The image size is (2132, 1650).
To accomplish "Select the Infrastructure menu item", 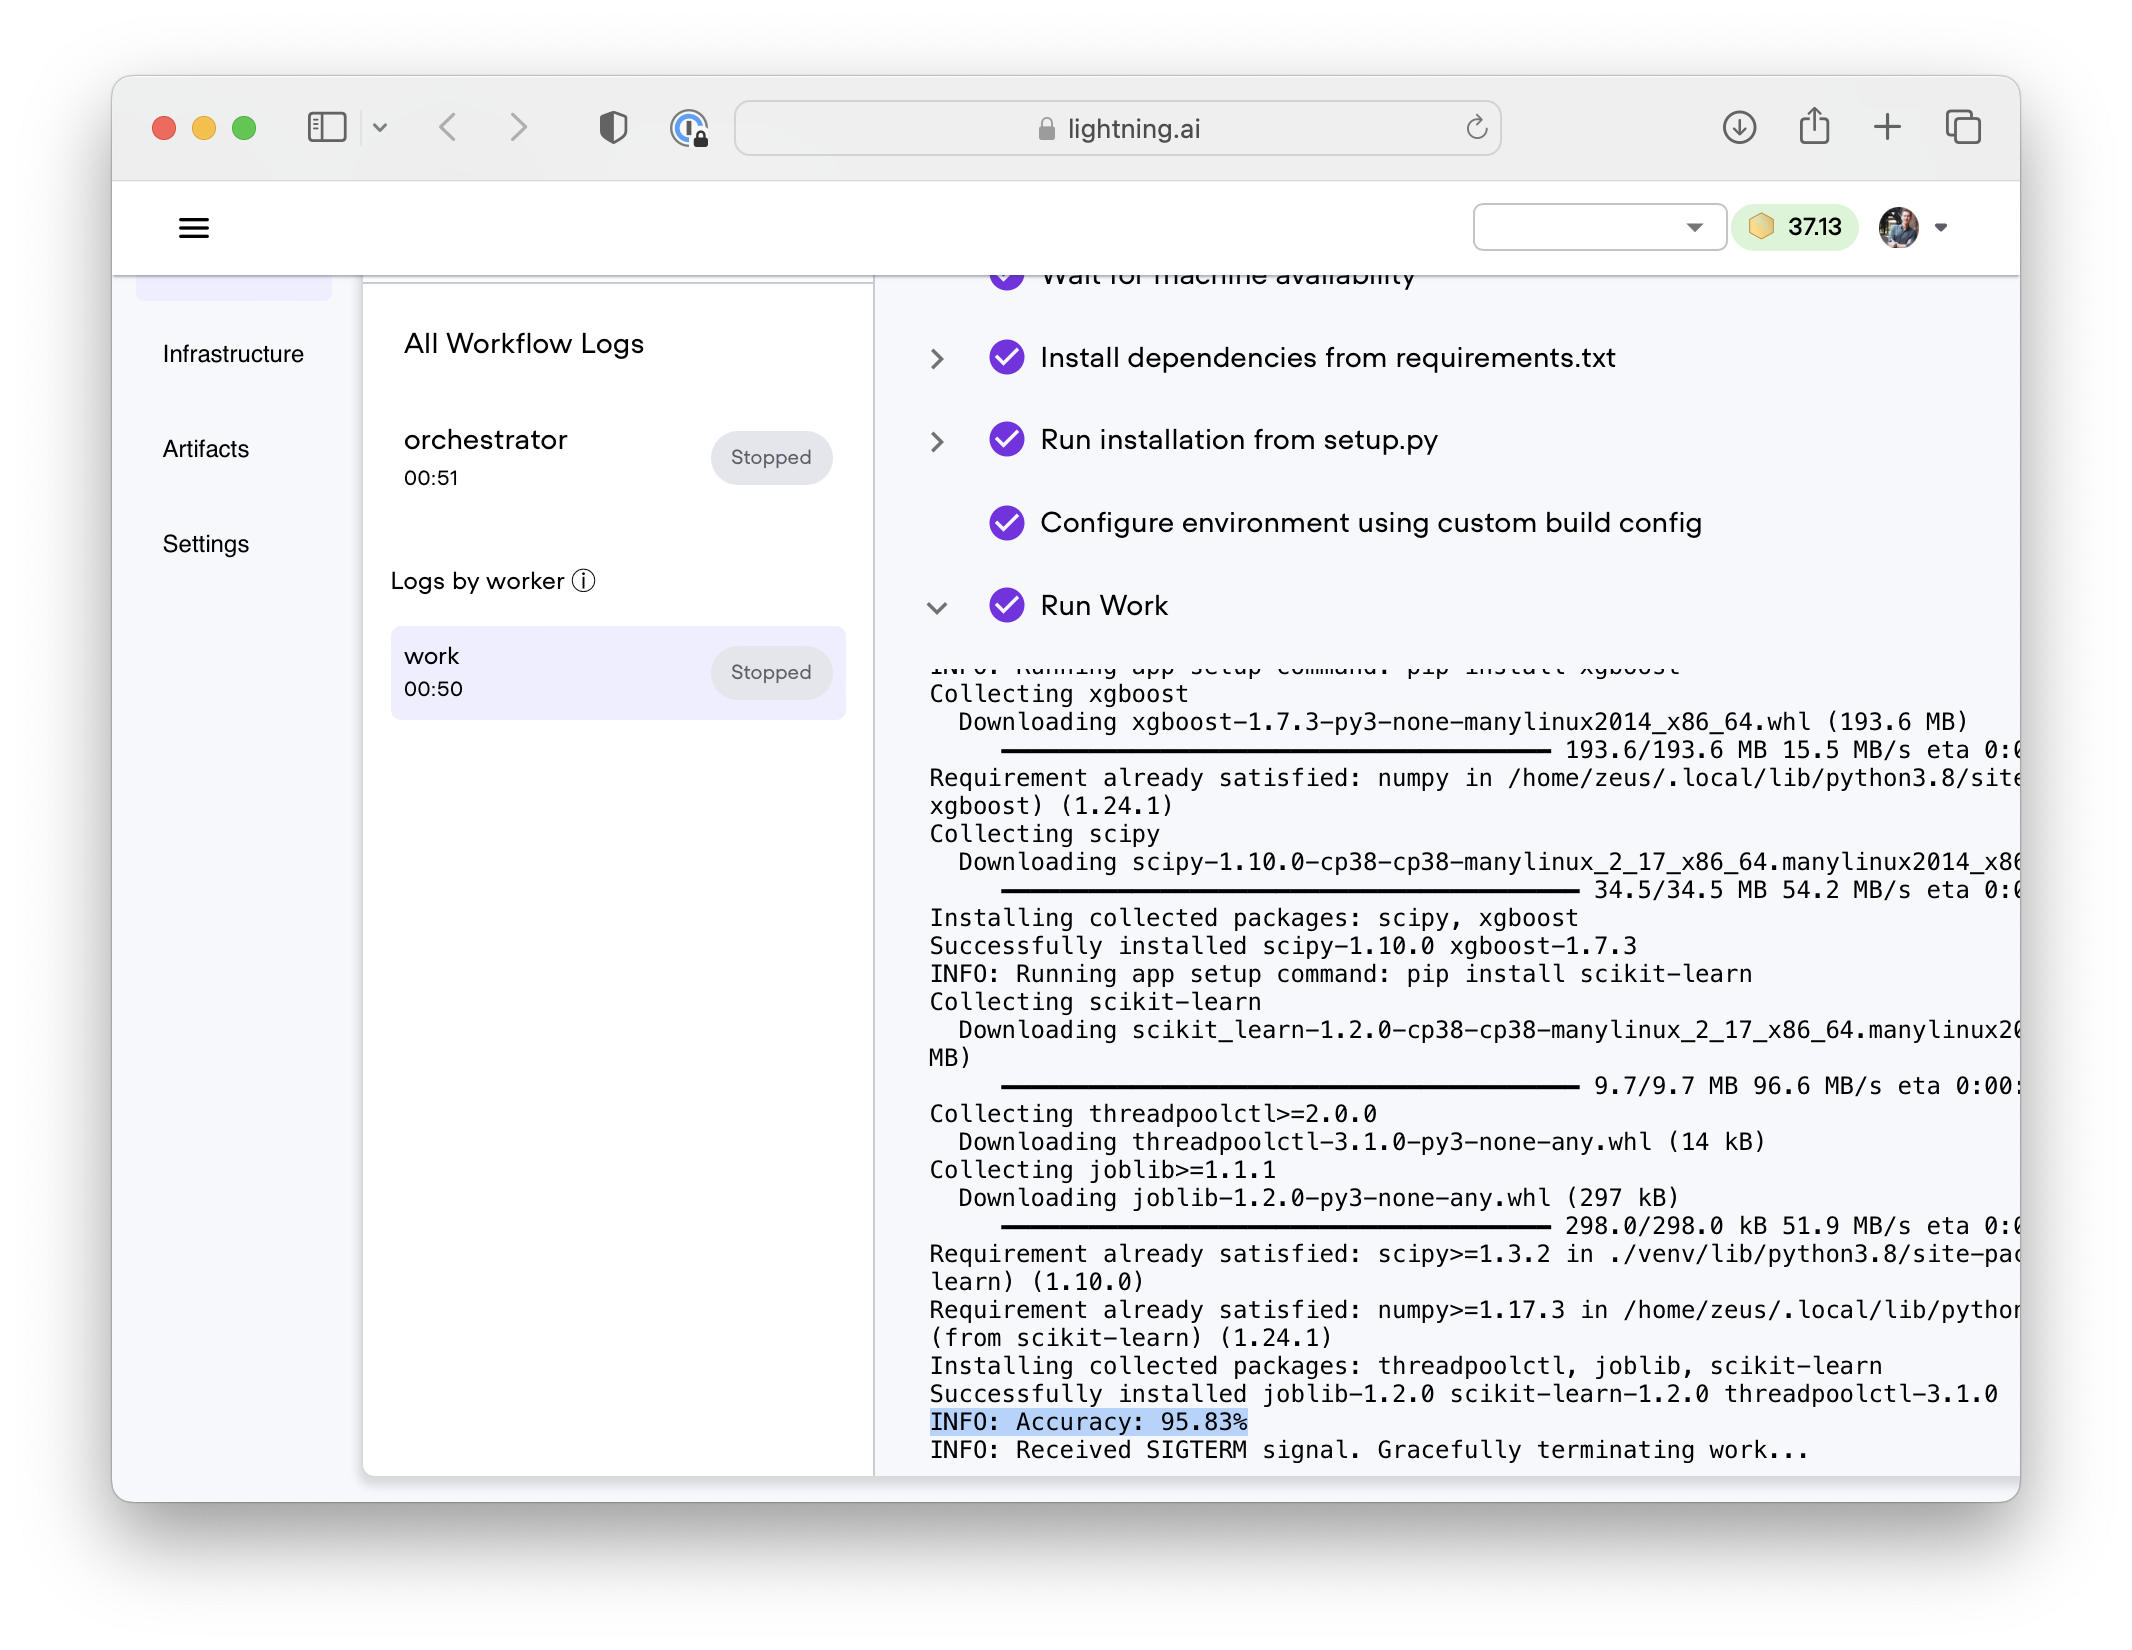I will tap(230, 353).
